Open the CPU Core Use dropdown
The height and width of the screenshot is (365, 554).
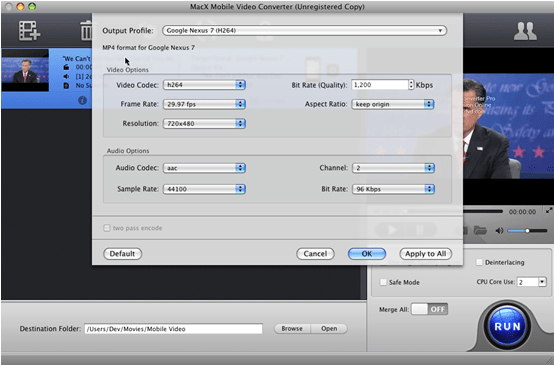click(x=532, y=282)
